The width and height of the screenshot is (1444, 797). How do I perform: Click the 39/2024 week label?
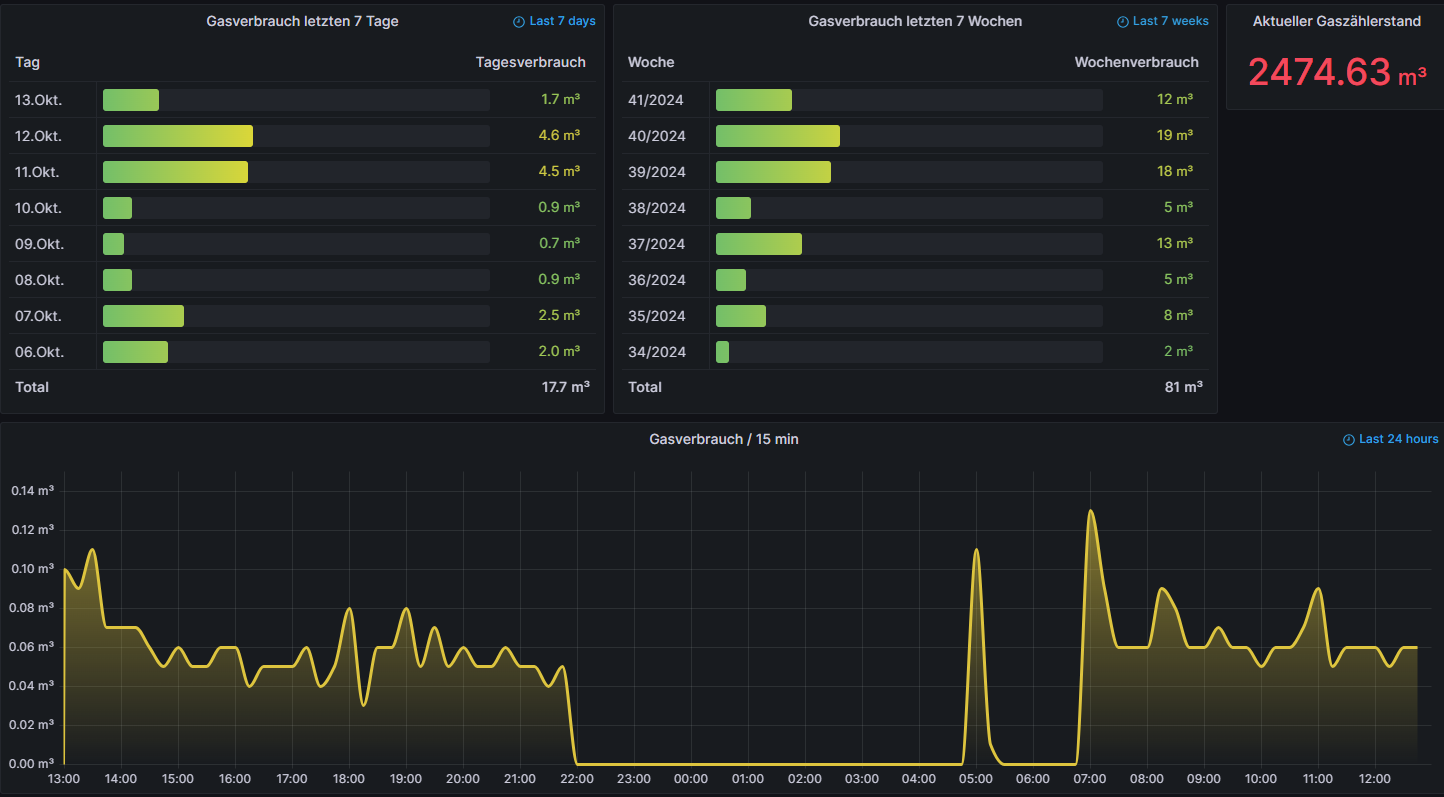(657, 172)
